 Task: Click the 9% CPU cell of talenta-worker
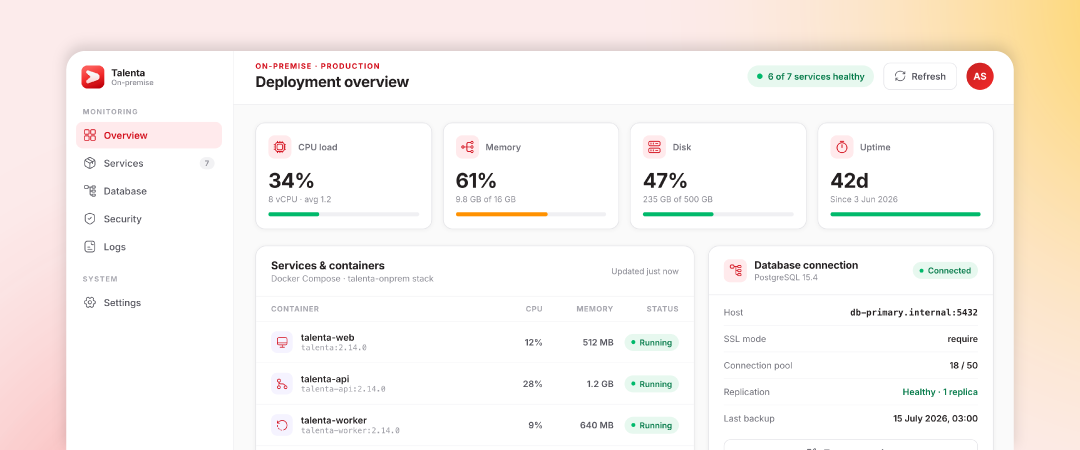click(x=535, y=425)
